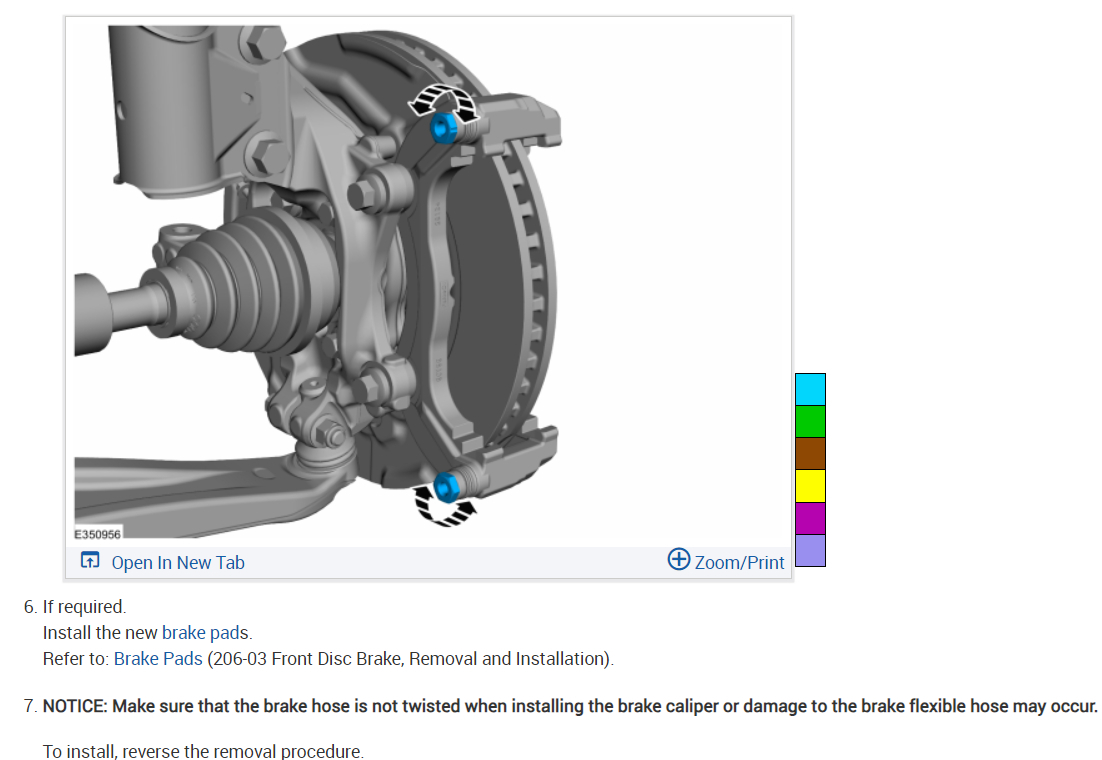1102x760 pixels.
Task: Select the yellow color swatch
Action: click(x=810, y=486)
